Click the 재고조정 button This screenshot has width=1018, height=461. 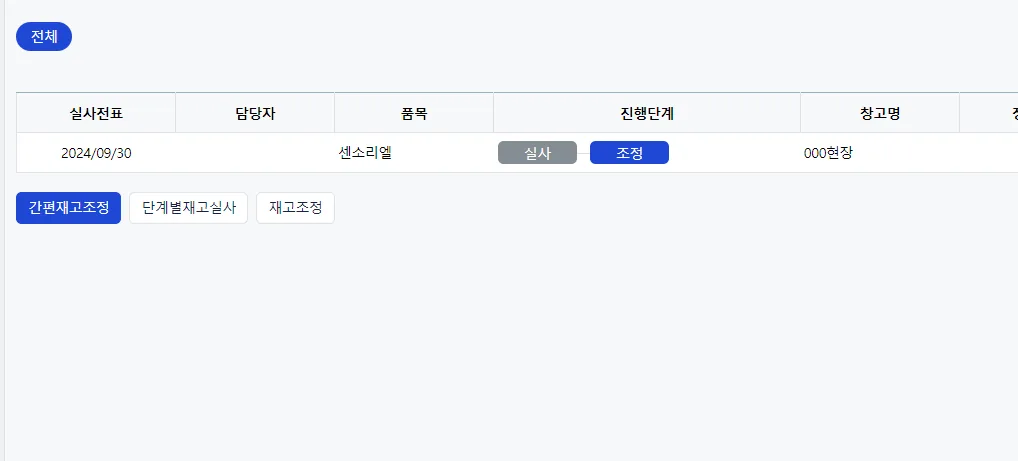point(295,208)
